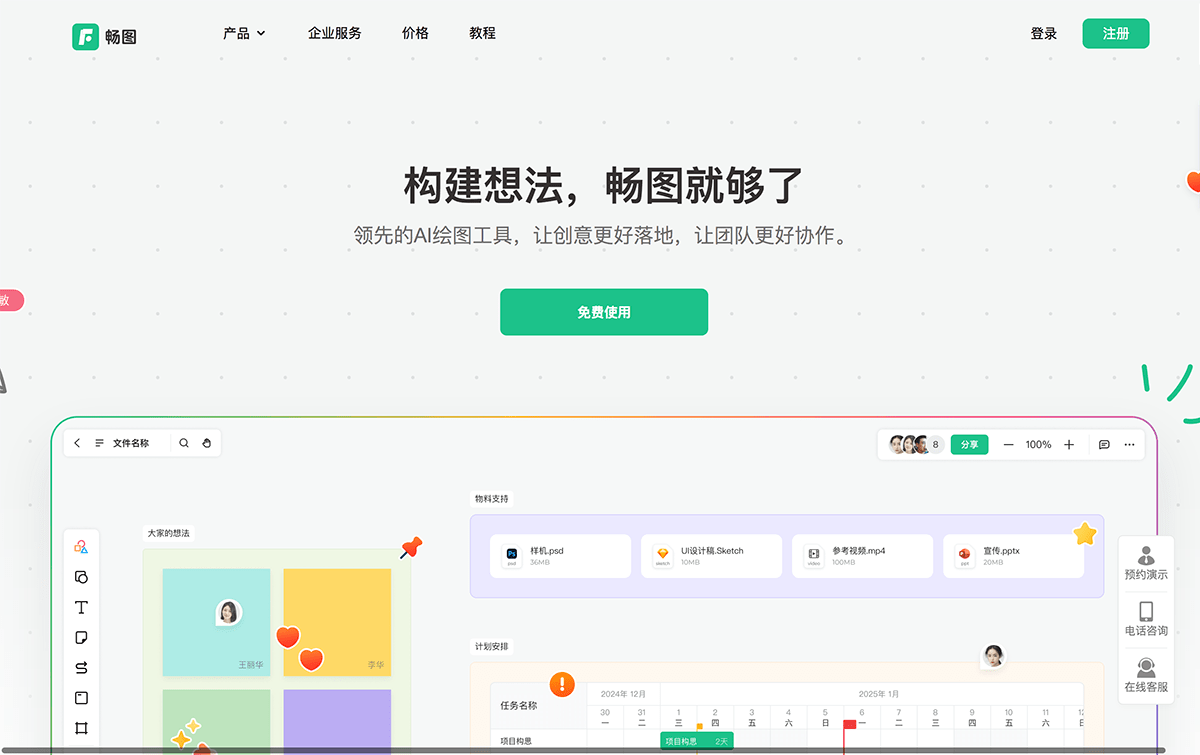Switch to the 价格 menu item
The width and height of the screenshot is (1200, 755).
point(415,32)
